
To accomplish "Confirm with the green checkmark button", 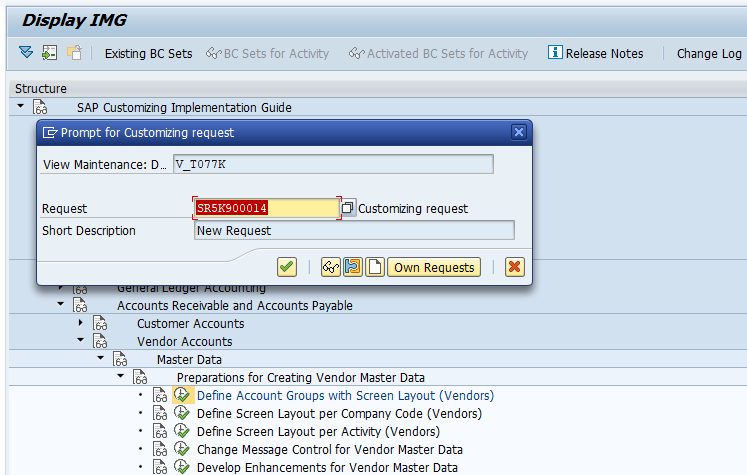I will 287,267.
